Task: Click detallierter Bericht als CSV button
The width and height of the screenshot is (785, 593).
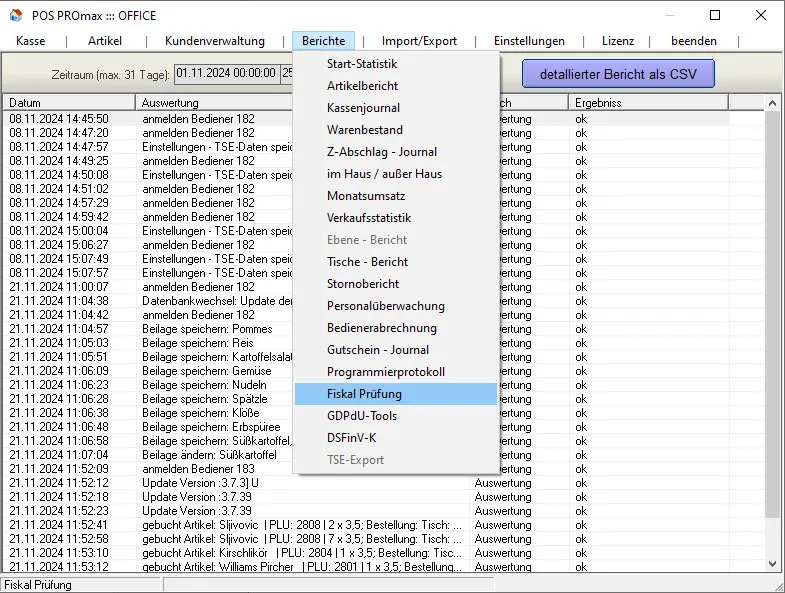Action: click(618, 74)
